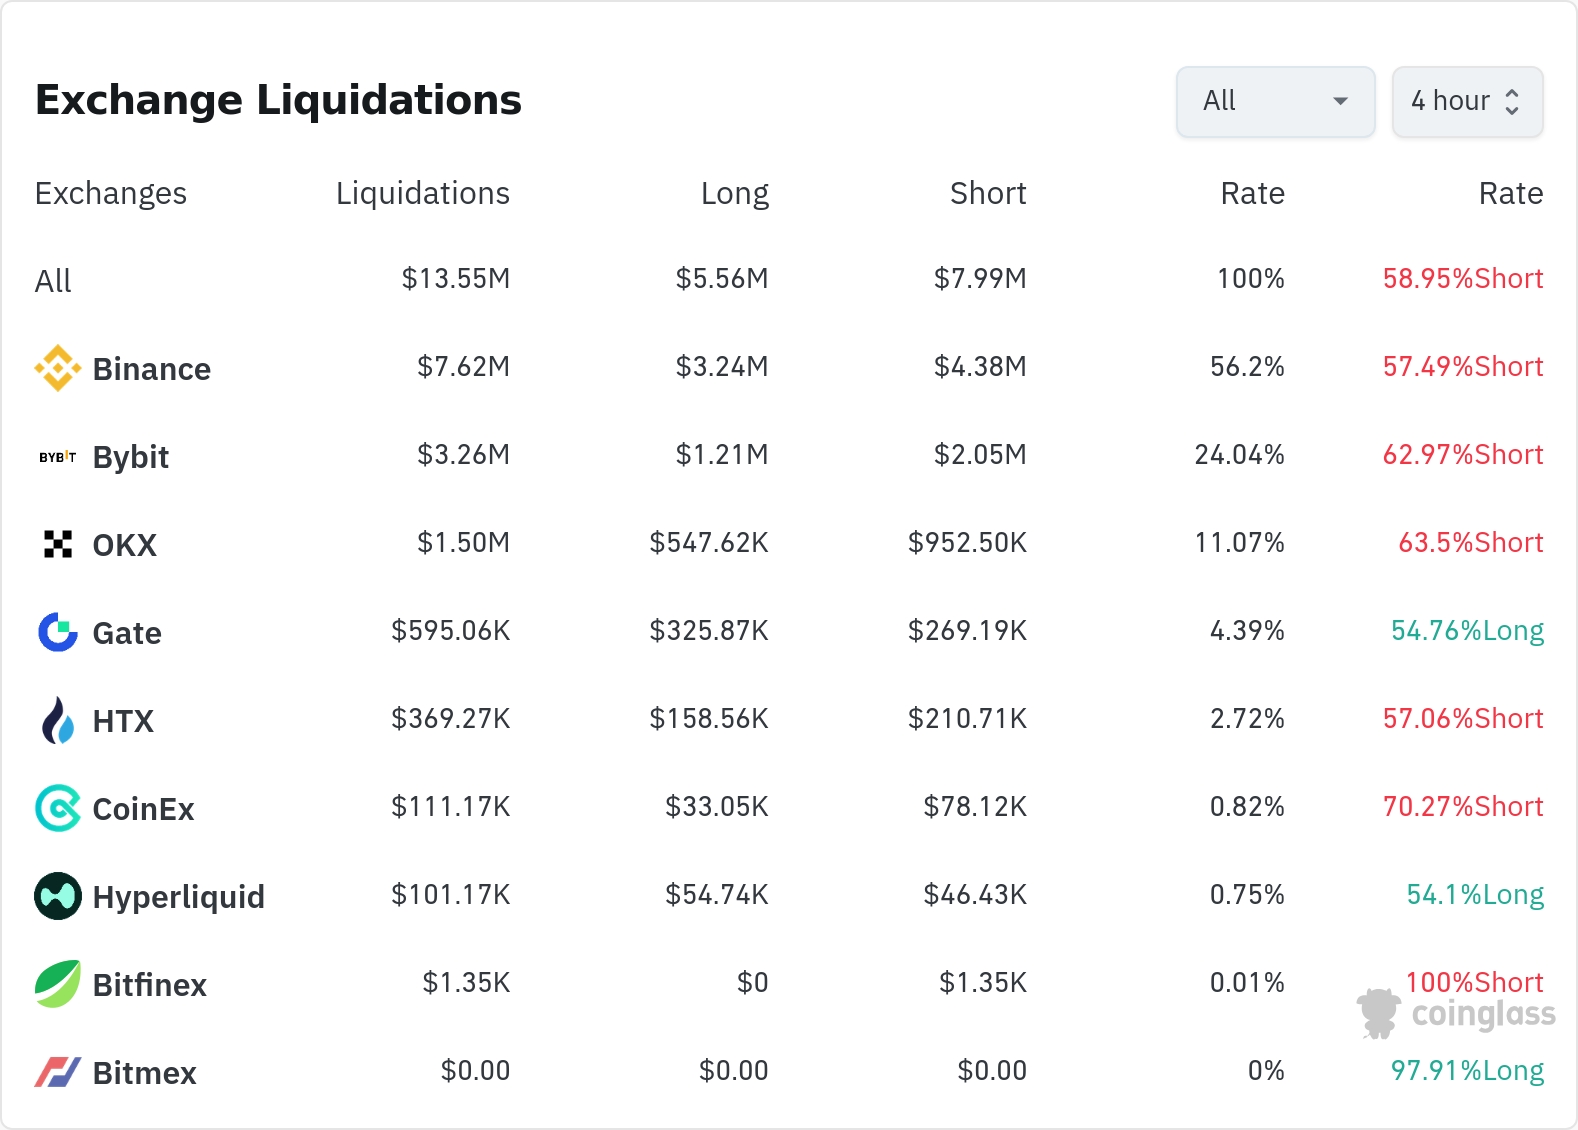Click the Binance logo icon

(x=57, y=368)
